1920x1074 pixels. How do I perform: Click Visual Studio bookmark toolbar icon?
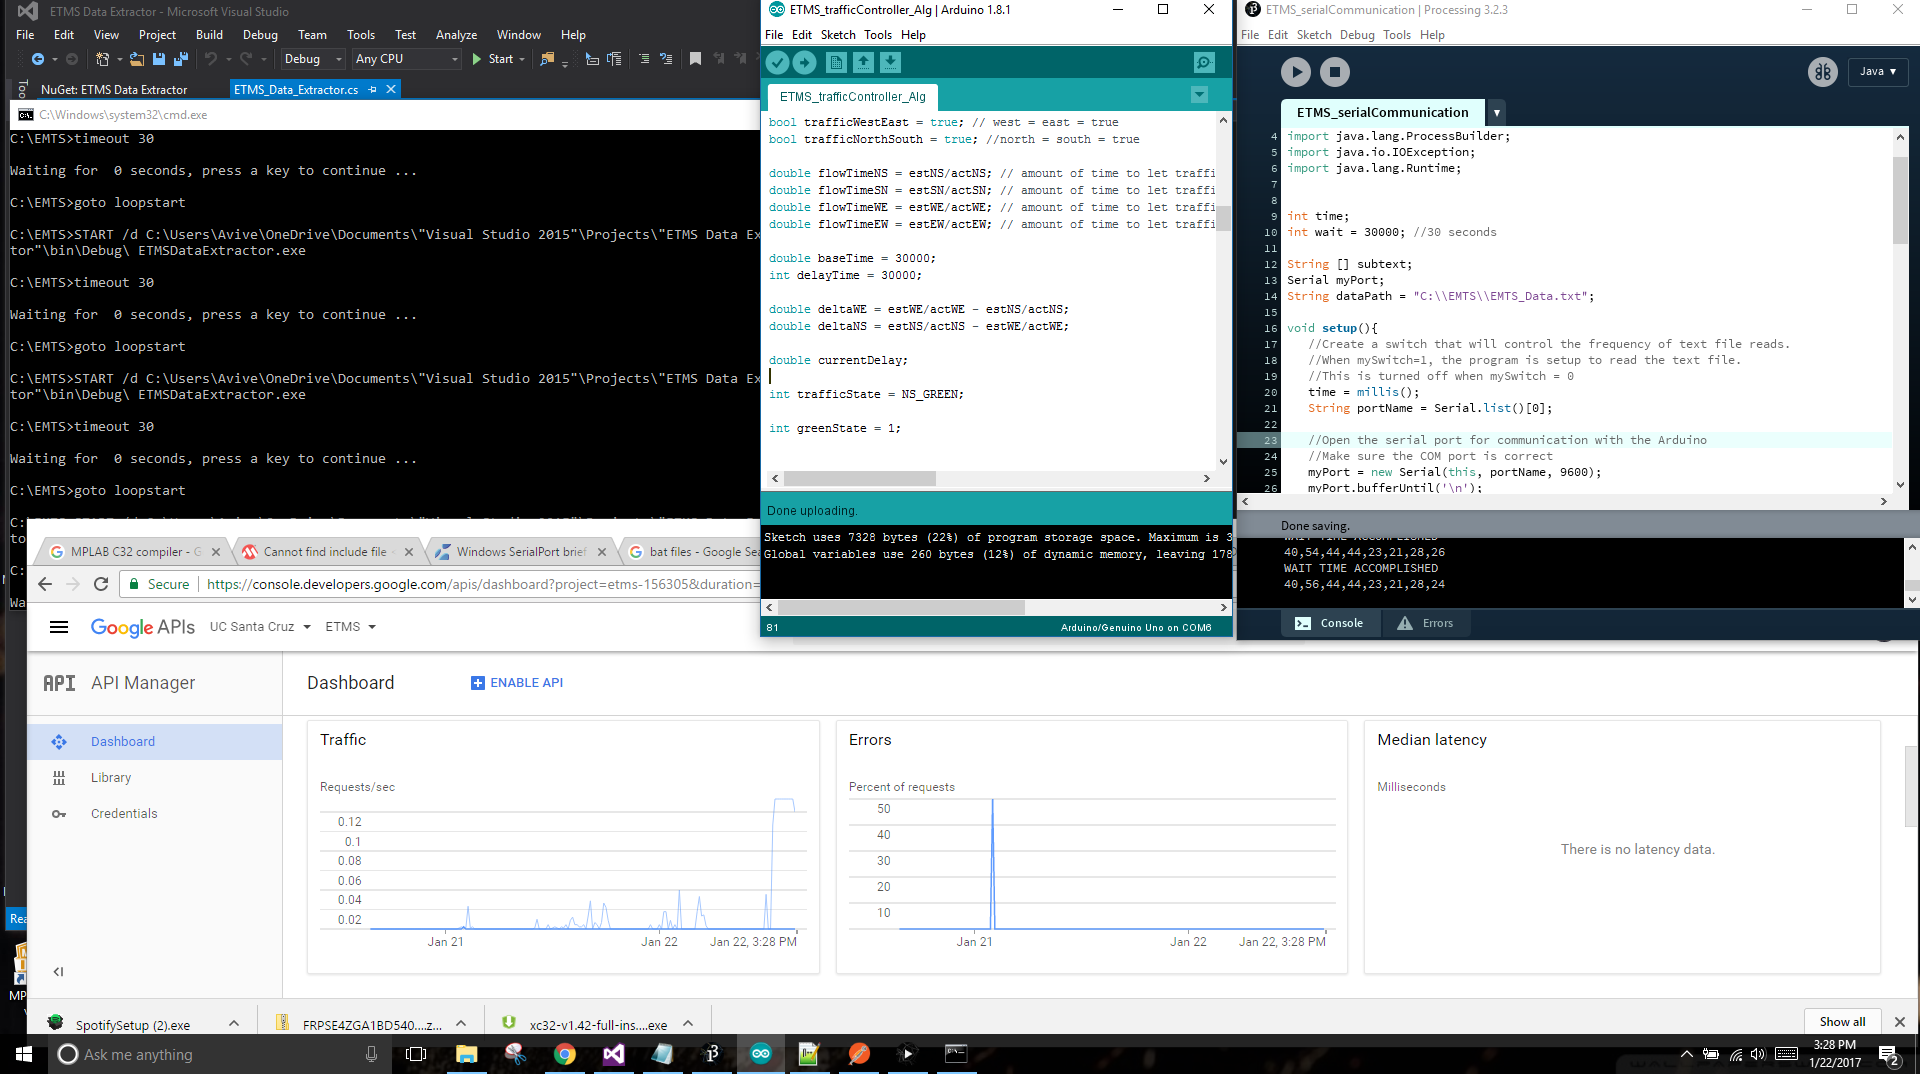[695, 59]
